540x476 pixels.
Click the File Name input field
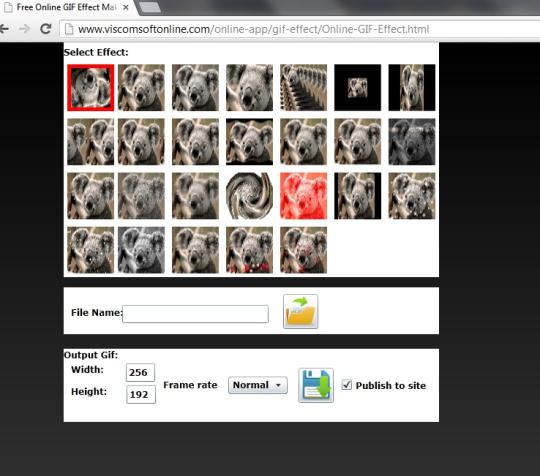coord(195,314)
